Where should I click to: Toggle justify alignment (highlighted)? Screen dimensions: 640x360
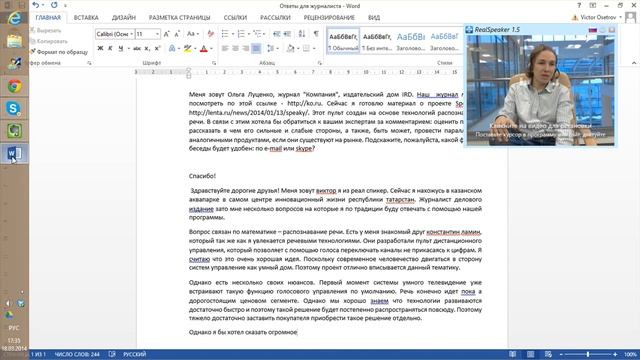pos(256,49)
